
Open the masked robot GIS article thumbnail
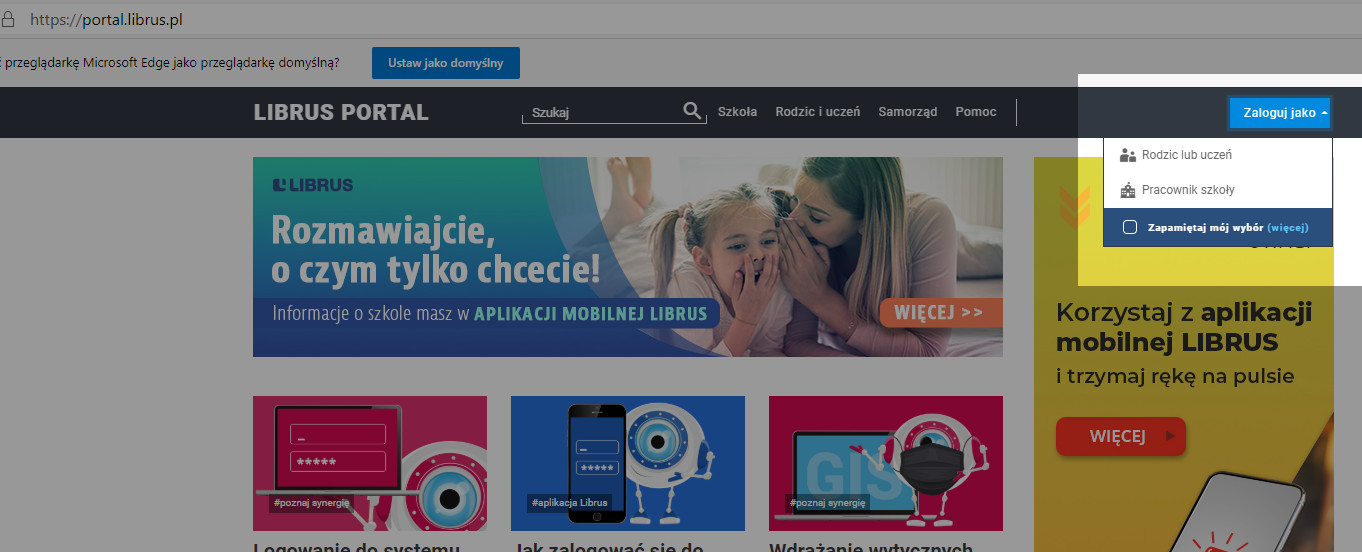[886, 463]
